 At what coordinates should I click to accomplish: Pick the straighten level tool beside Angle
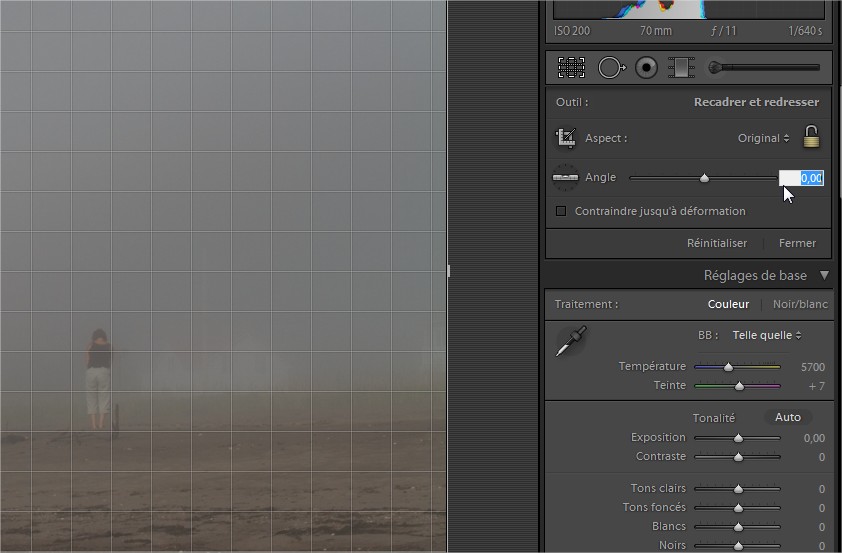coord(565,178)
